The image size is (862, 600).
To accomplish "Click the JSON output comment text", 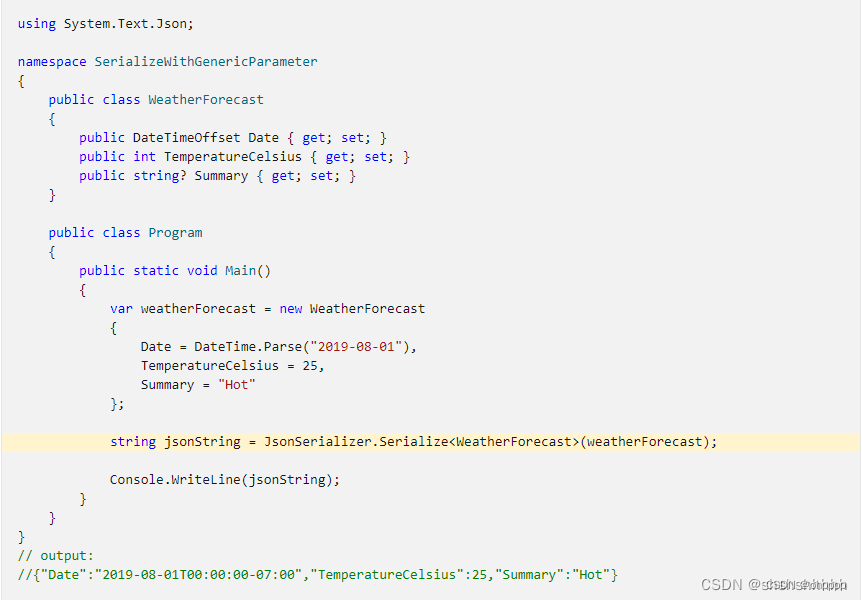I will (318, 575).
